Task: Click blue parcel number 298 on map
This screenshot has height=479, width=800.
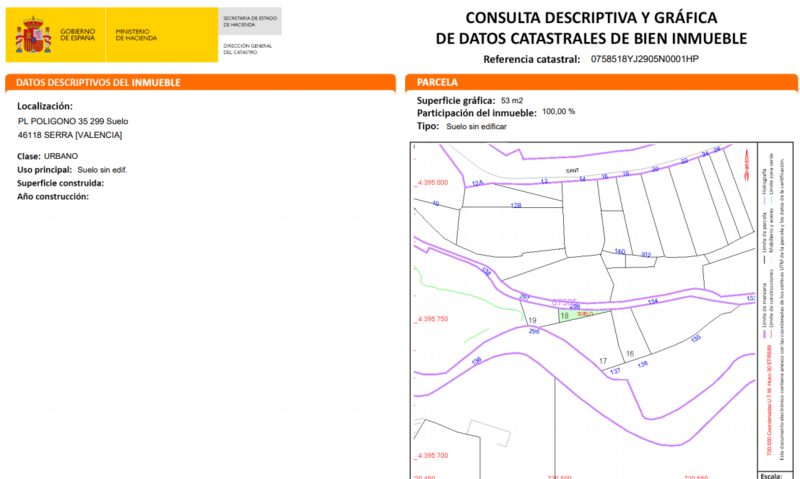Action: [534, 332]
